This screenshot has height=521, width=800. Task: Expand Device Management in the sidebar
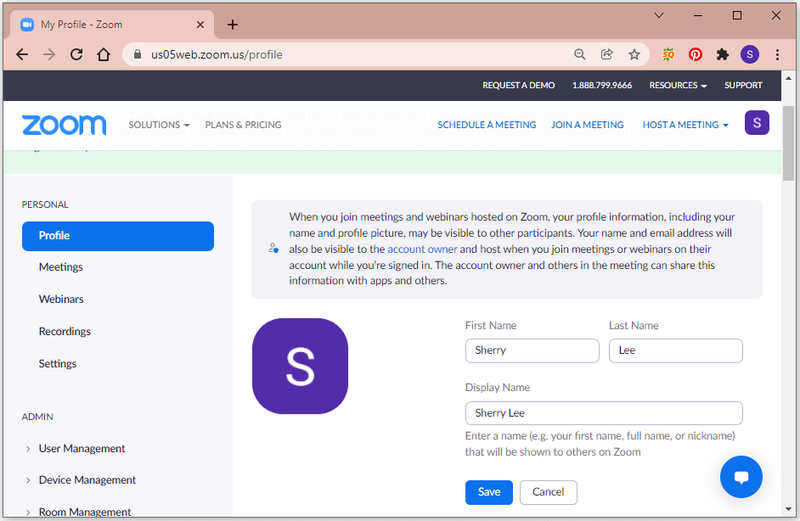click(x=80, y=480)
